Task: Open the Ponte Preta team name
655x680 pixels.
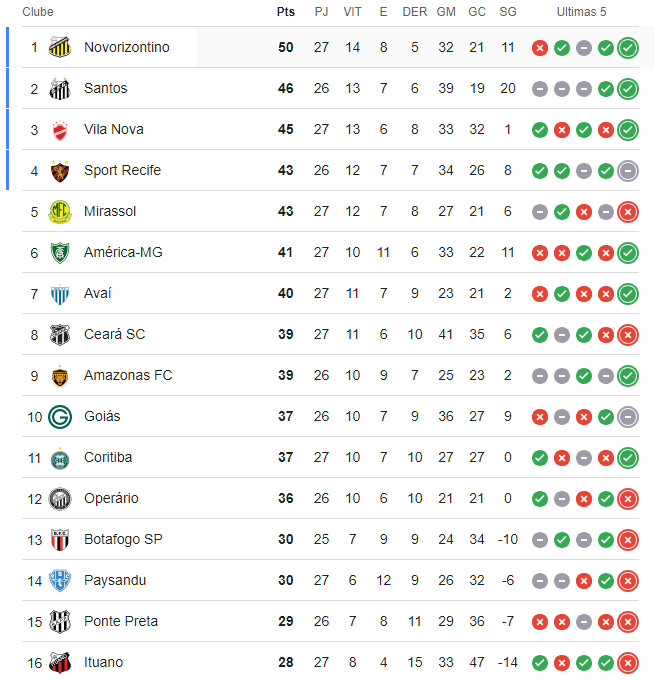Action: pyautogui.click(x=121, y=621)
